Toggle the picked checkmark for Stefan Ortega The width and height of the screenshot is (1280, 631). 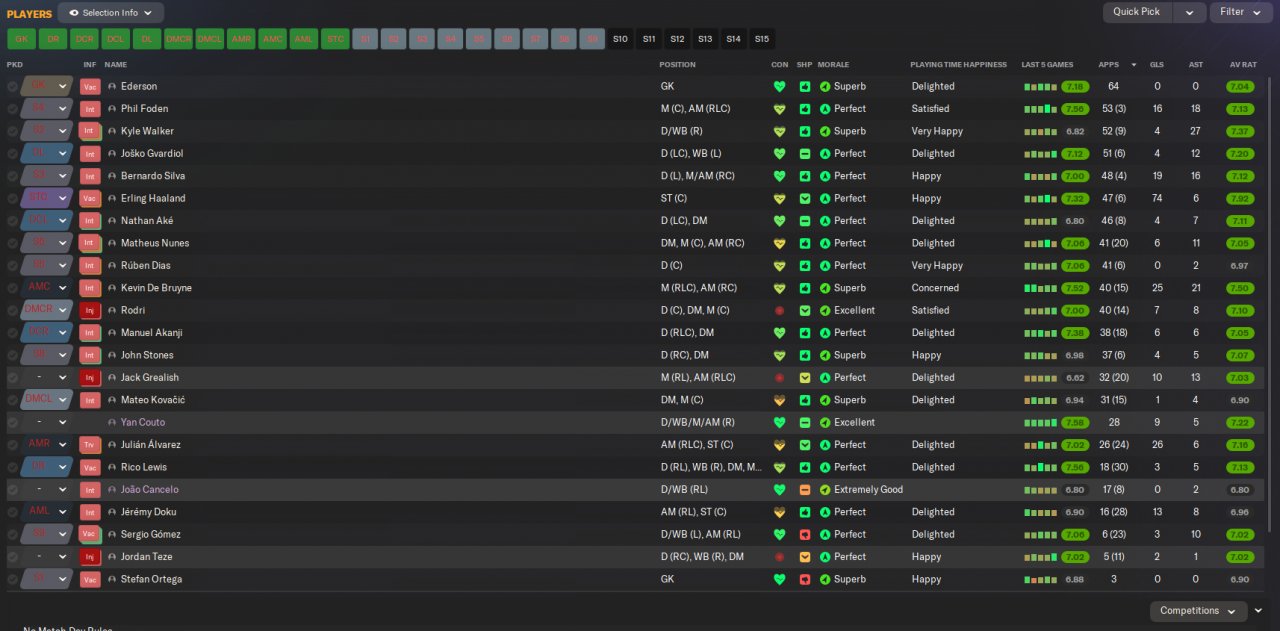(x=12, y=579)
